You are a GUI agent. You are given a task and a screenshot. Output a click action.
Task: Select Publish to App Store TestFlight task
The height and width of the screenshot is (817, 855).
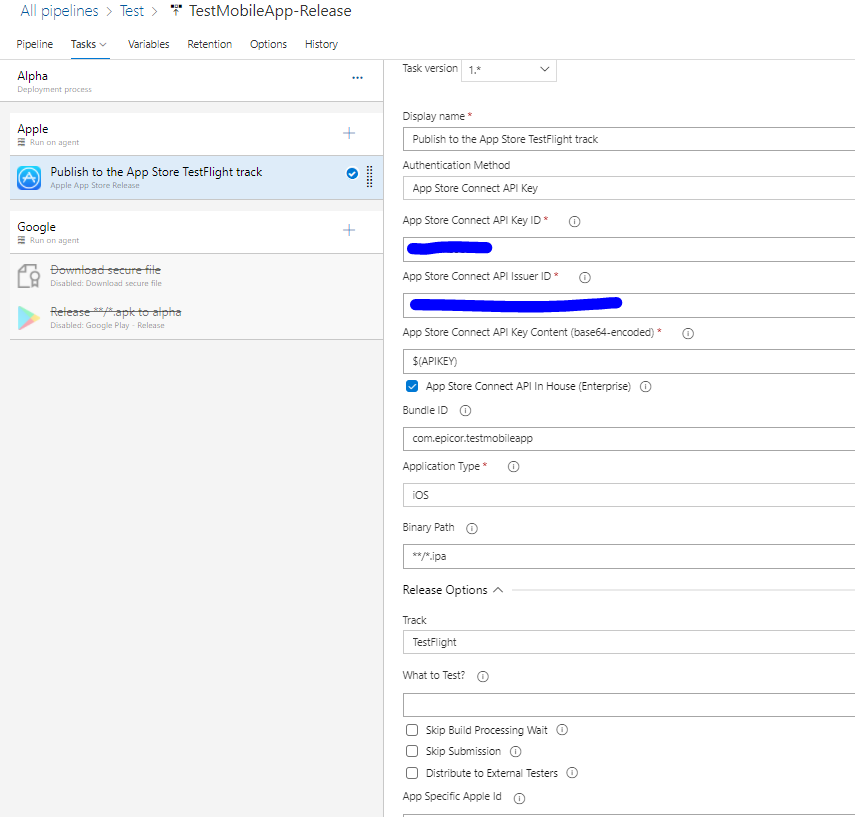[196, 178]
